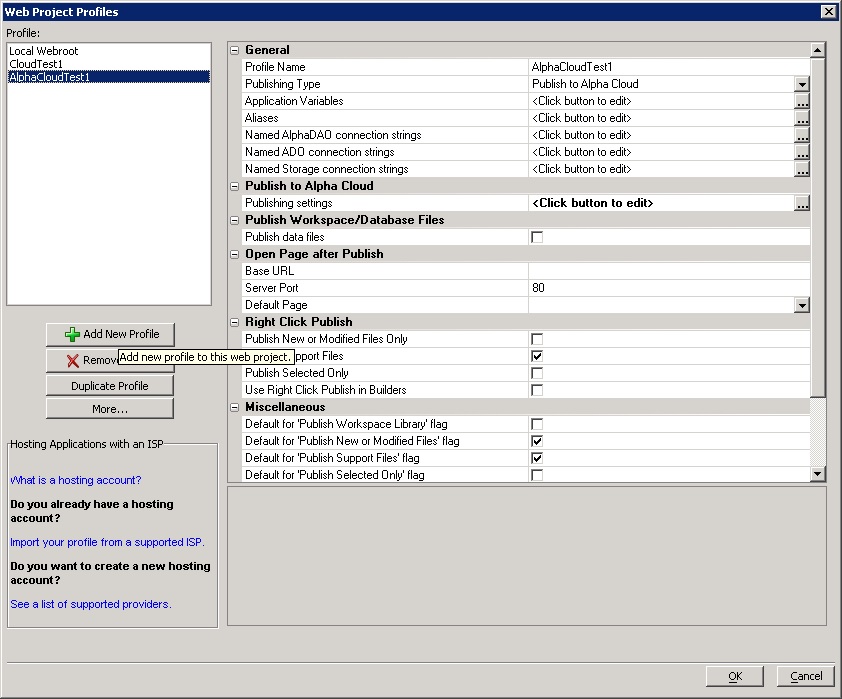This screenshot has width=842, height=699.
Task: Open editor for Named Storage connection strings
Action: pyautogui.click(x=802, y=169)
